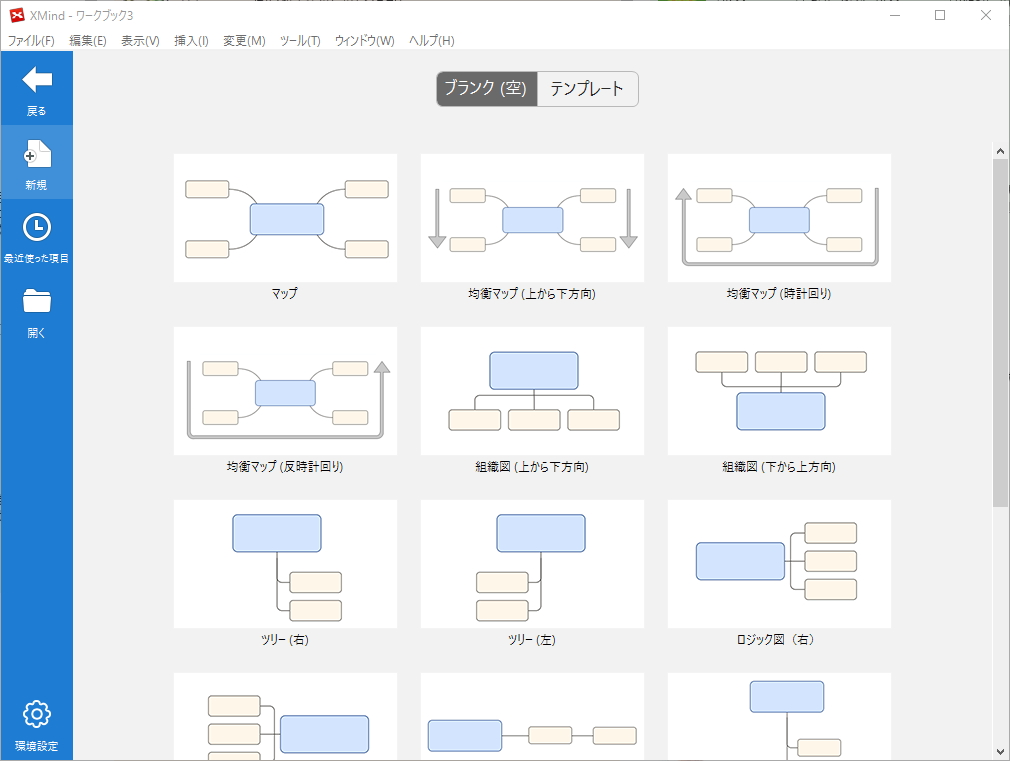Image resolution: width=1010 pixels, height=761 pixels.
Task: Open 環境設定 settings gear icon
Action: click(36, 713)
